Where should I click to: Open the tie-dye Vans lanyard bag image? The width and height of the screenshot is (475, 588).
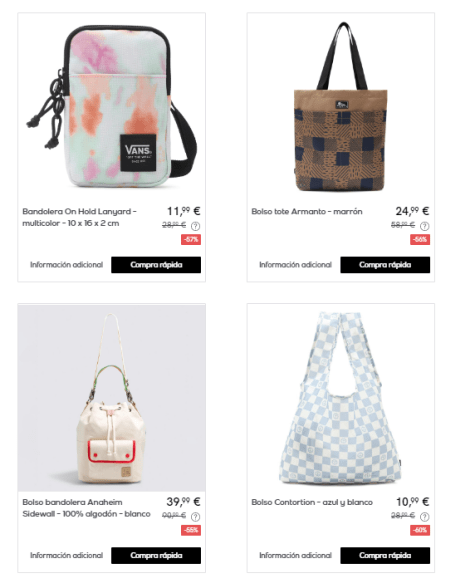pyautogui.click(x=112, y=107)
